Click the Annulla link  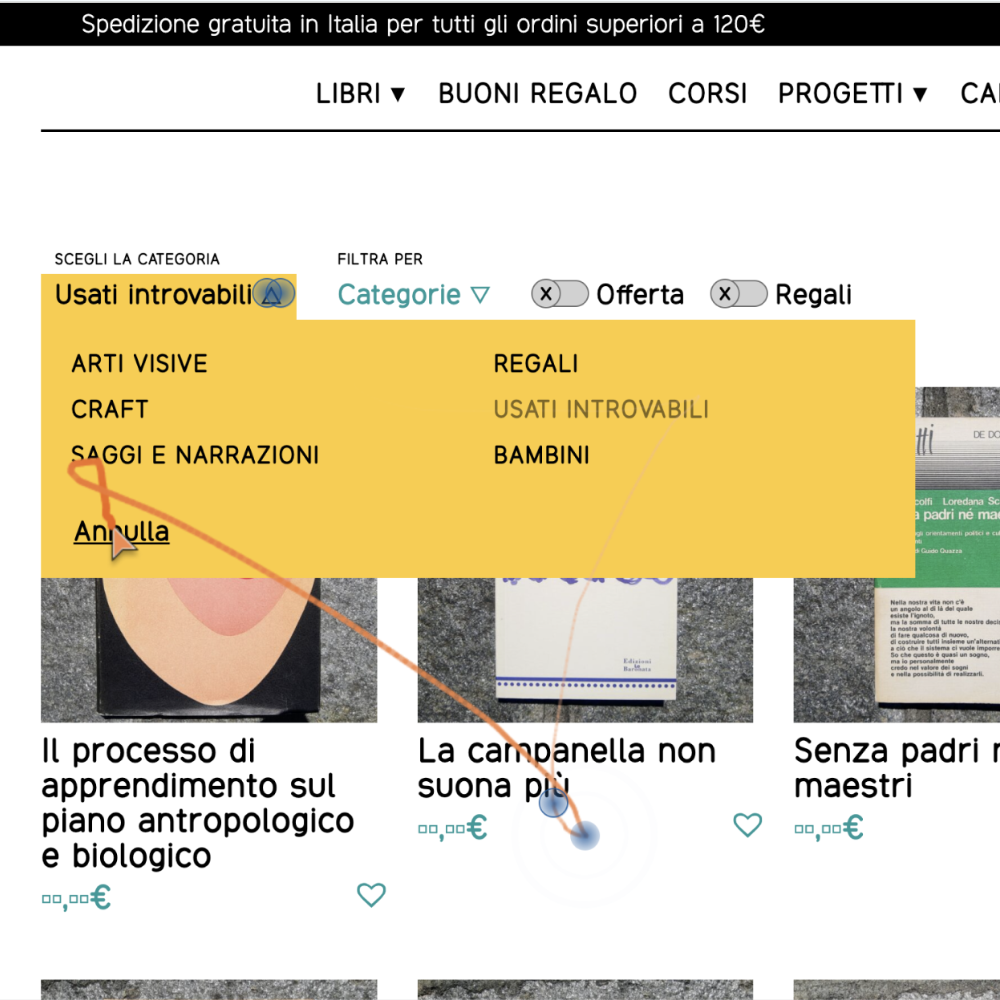pos(121,532)
